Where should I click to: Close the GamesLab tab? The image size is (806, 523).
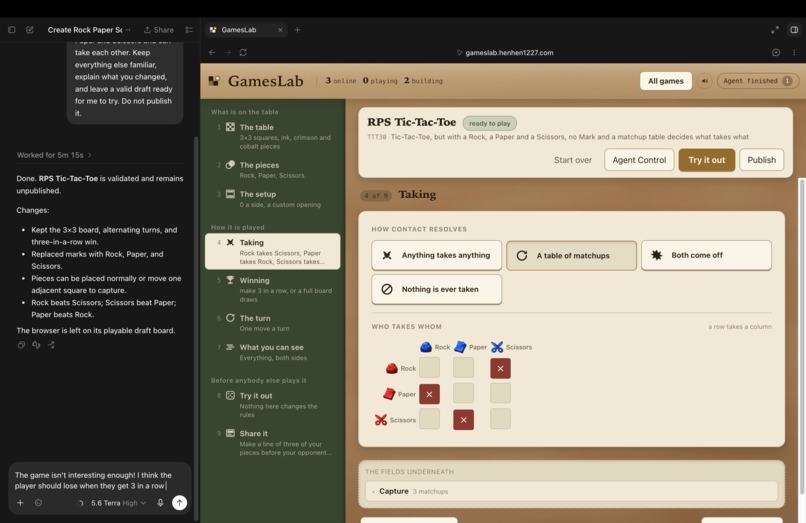280,30
